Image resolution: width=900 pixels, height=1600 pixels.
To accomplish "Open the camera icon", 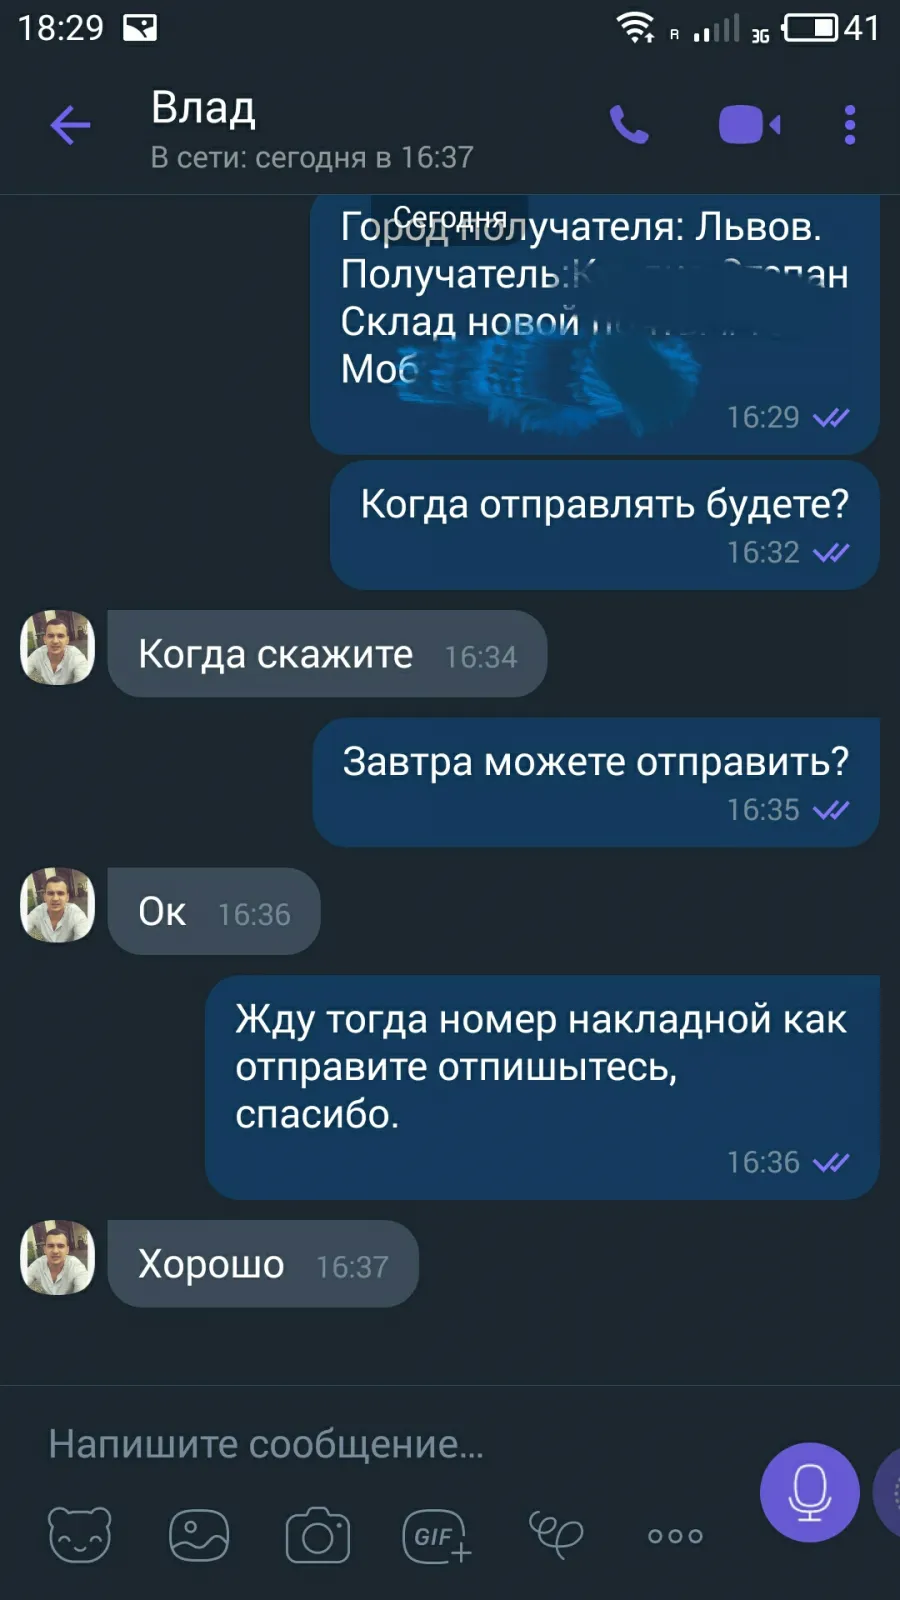I will 318,1535.
